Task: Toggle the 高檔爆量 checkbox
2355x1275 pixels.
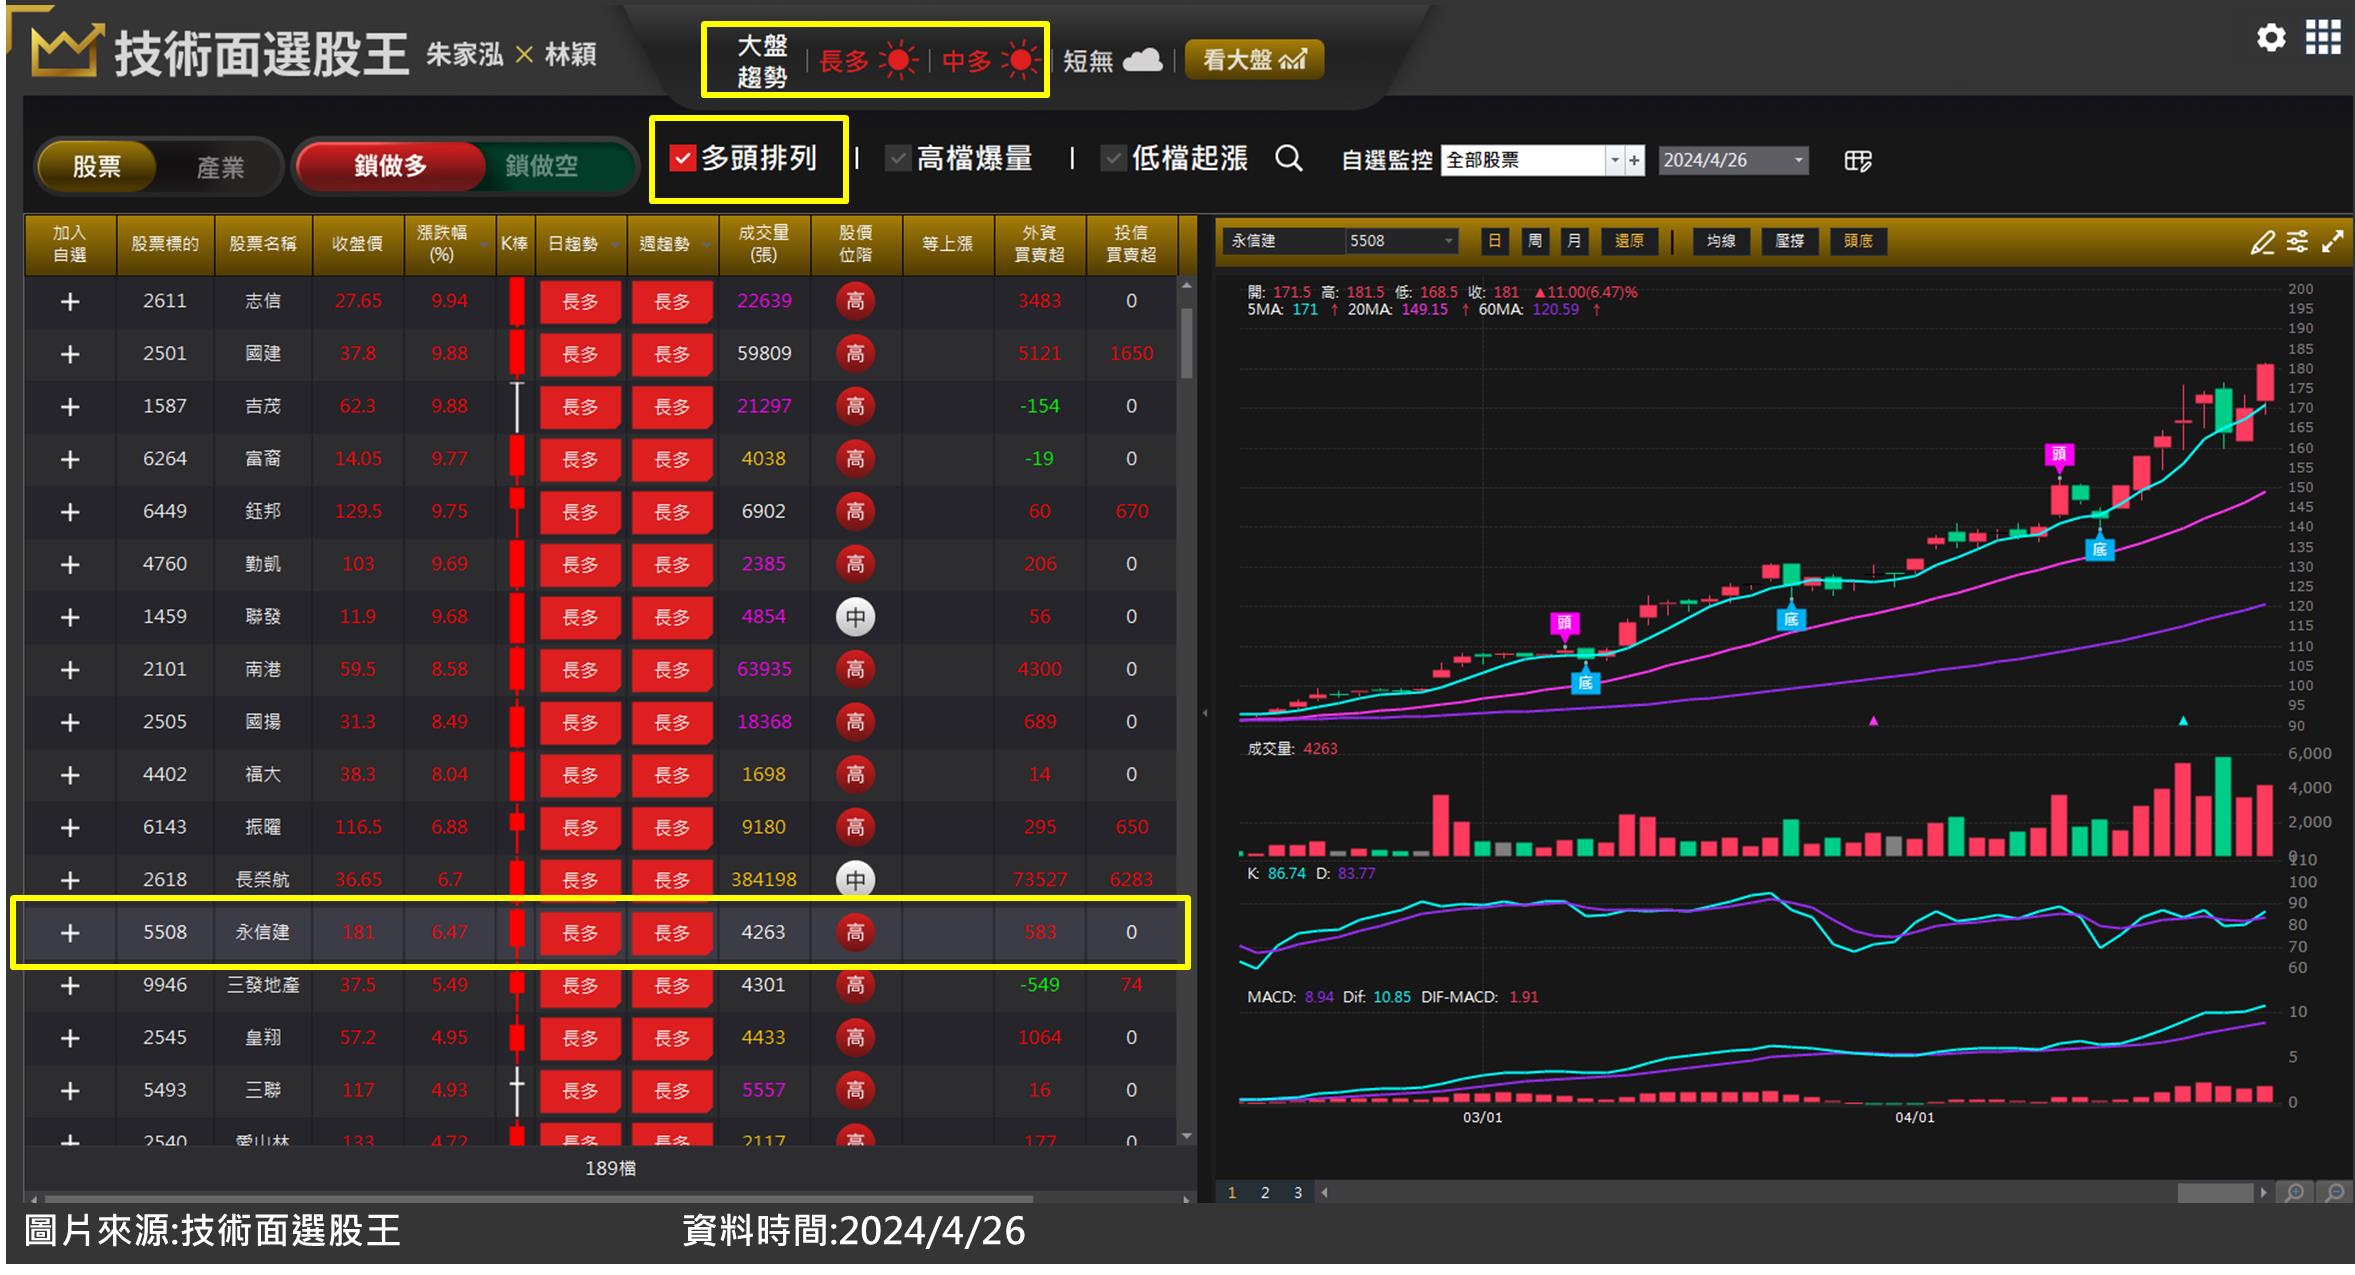Action: click(x=898, y=158)
